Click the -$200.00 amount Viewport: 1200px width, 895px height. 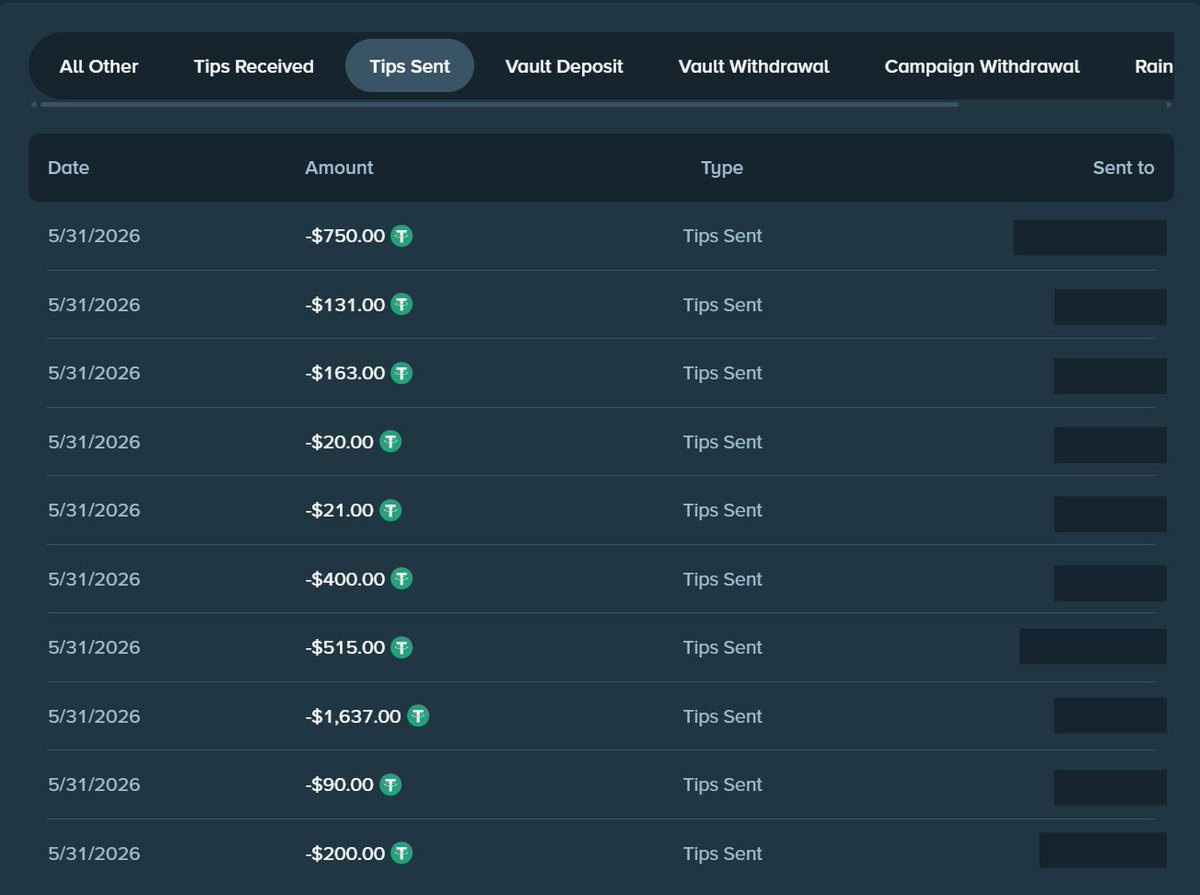345,853
